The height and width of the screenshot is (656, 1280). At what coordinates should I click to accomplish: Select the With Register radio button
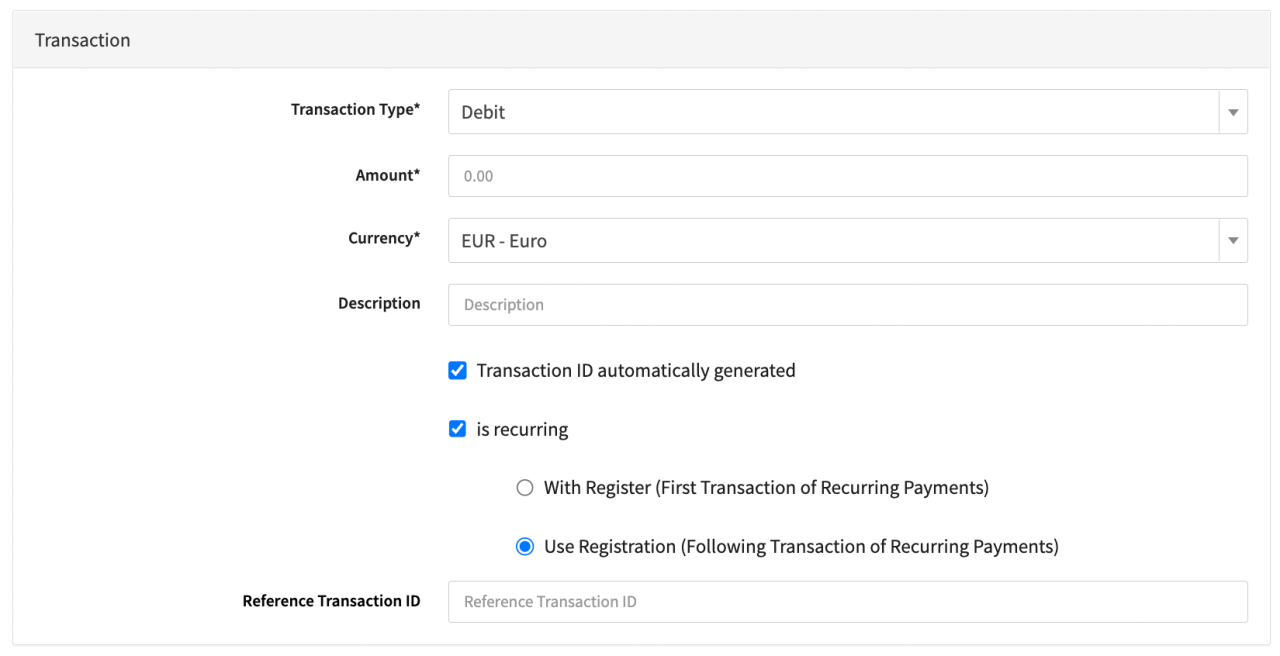[x=525, y=488]
